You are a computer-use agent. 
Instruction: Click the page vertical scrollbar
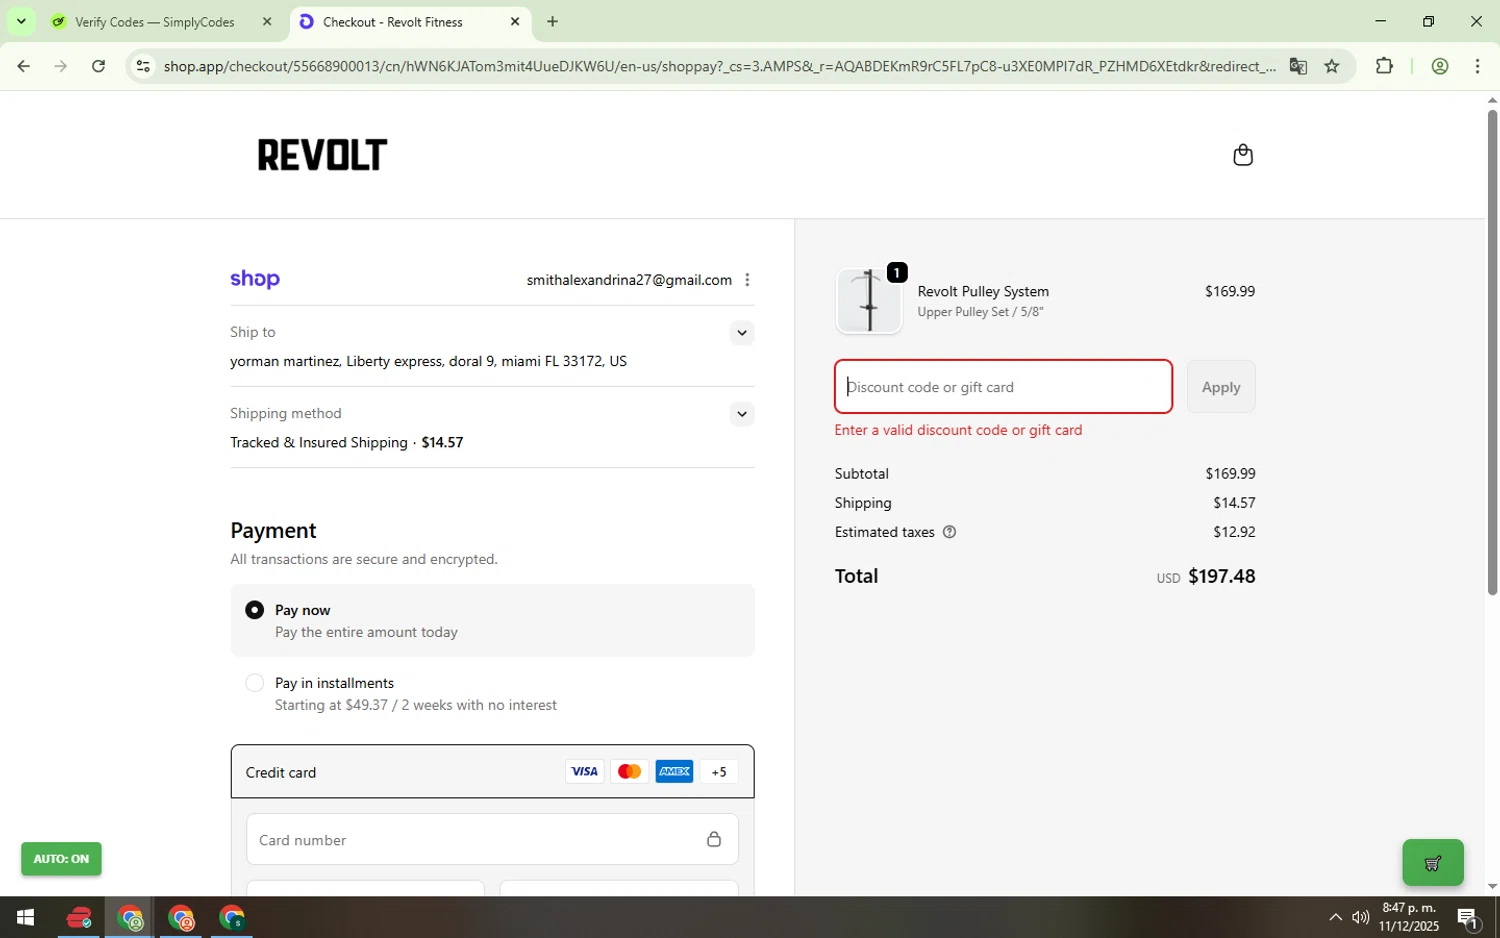pos(1492,351)
